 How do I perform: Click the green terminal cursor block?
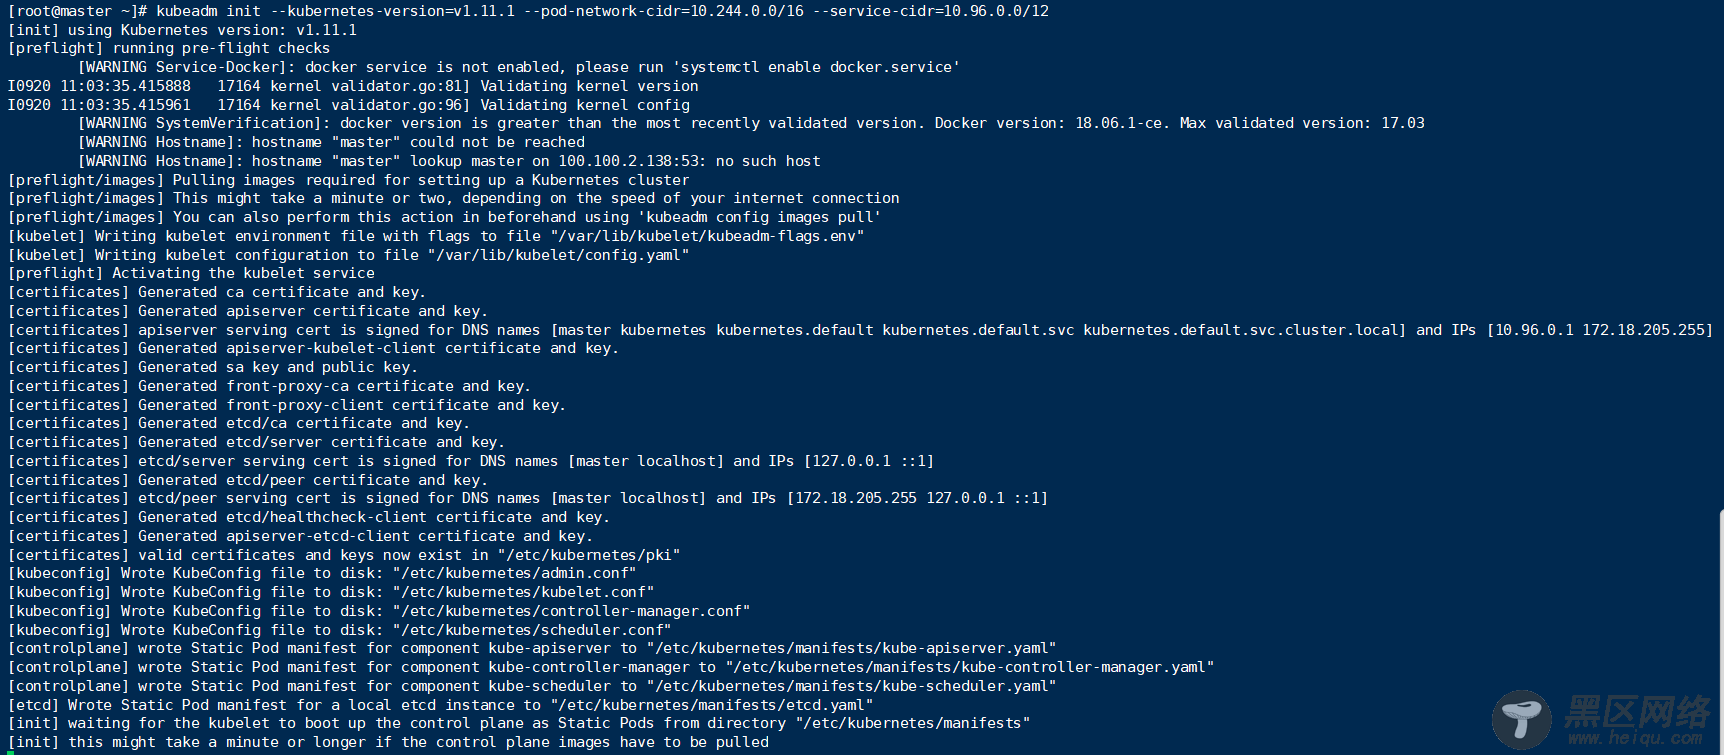(x=10, y=752)
